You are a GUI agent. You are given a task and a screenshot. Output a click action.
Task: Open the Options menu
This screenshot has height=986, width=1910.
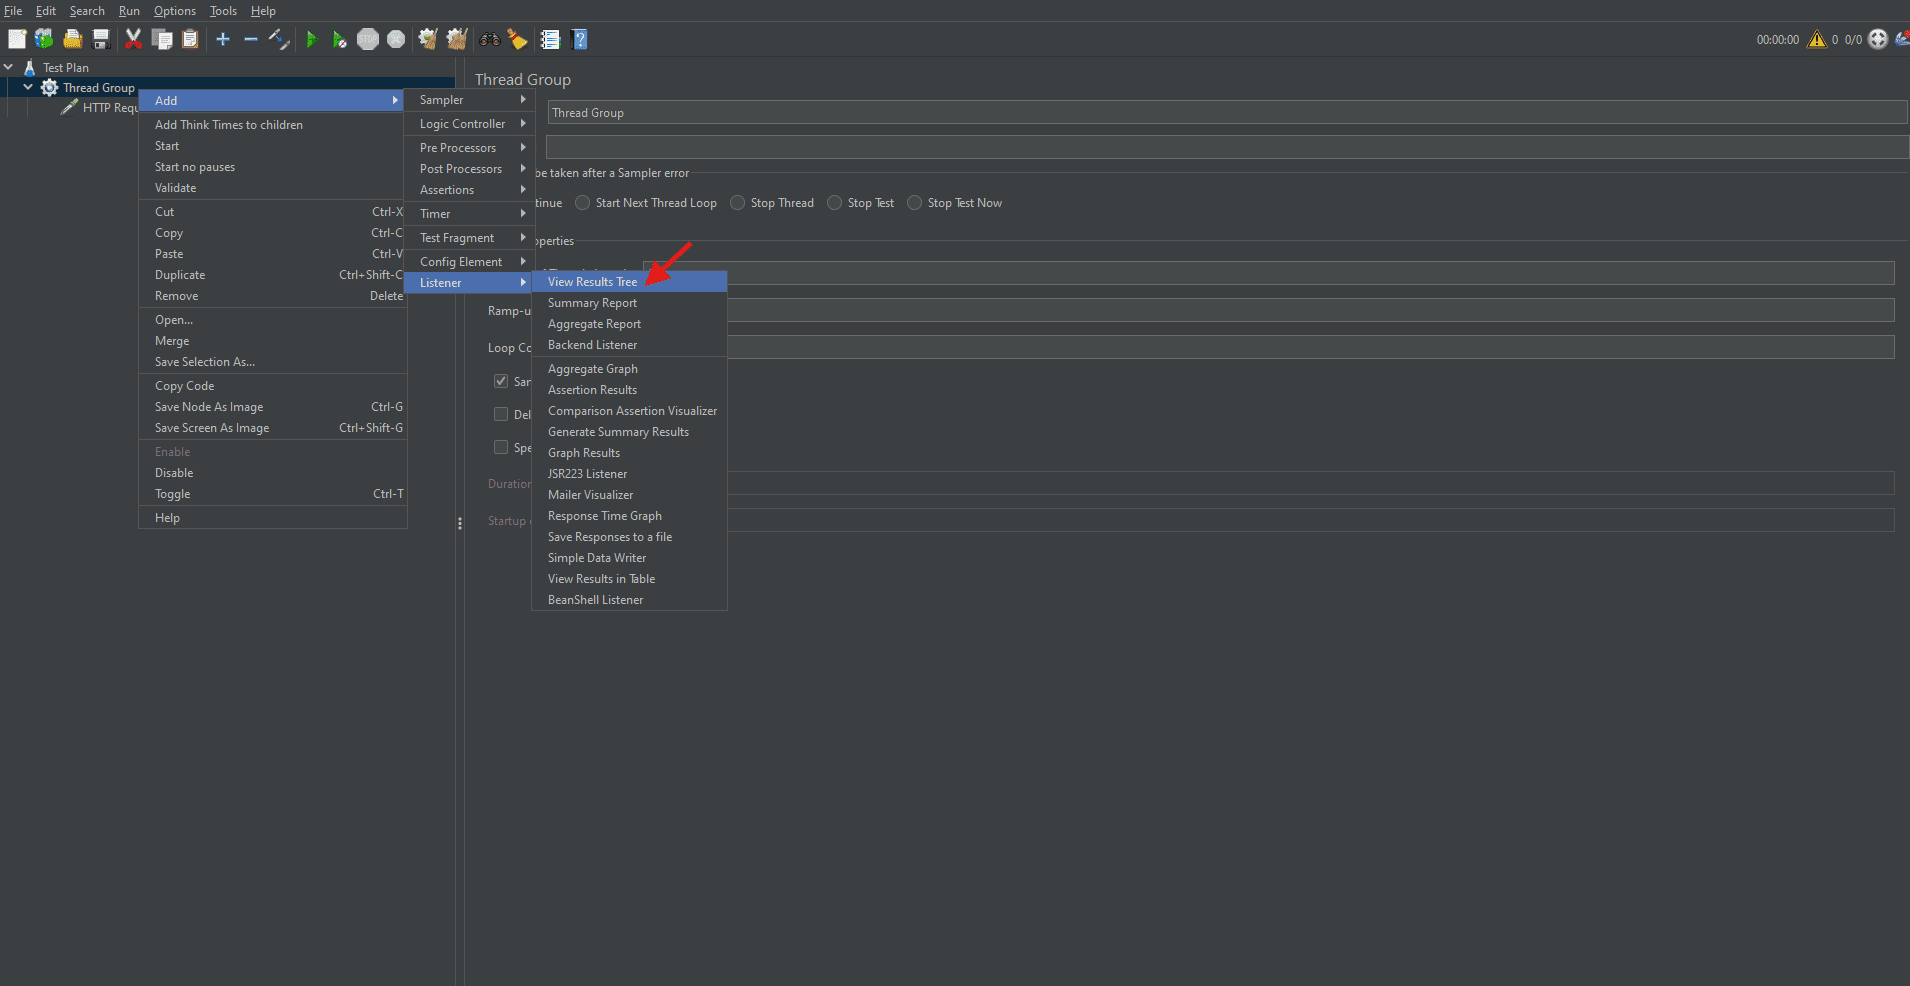174,11
